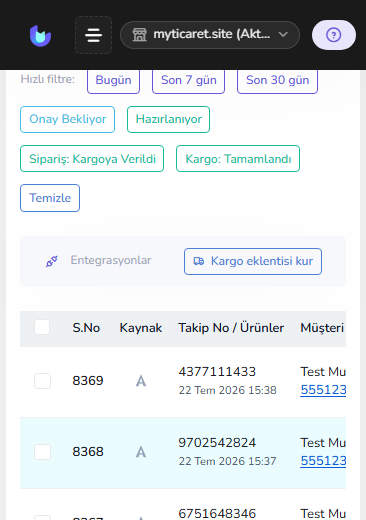The image size is (366, 520).
Task: Open the help question-mark button
Action: click(334, 35)
